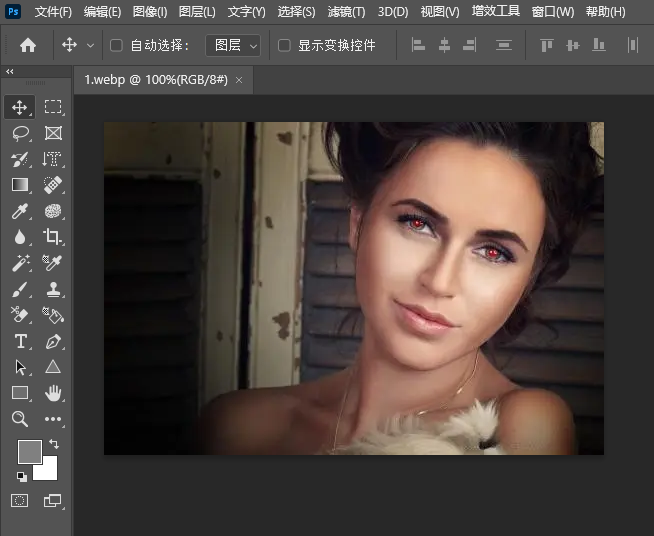Select the Zoom magnifier tool
The image size is (654, 536).
pos(20,419)
